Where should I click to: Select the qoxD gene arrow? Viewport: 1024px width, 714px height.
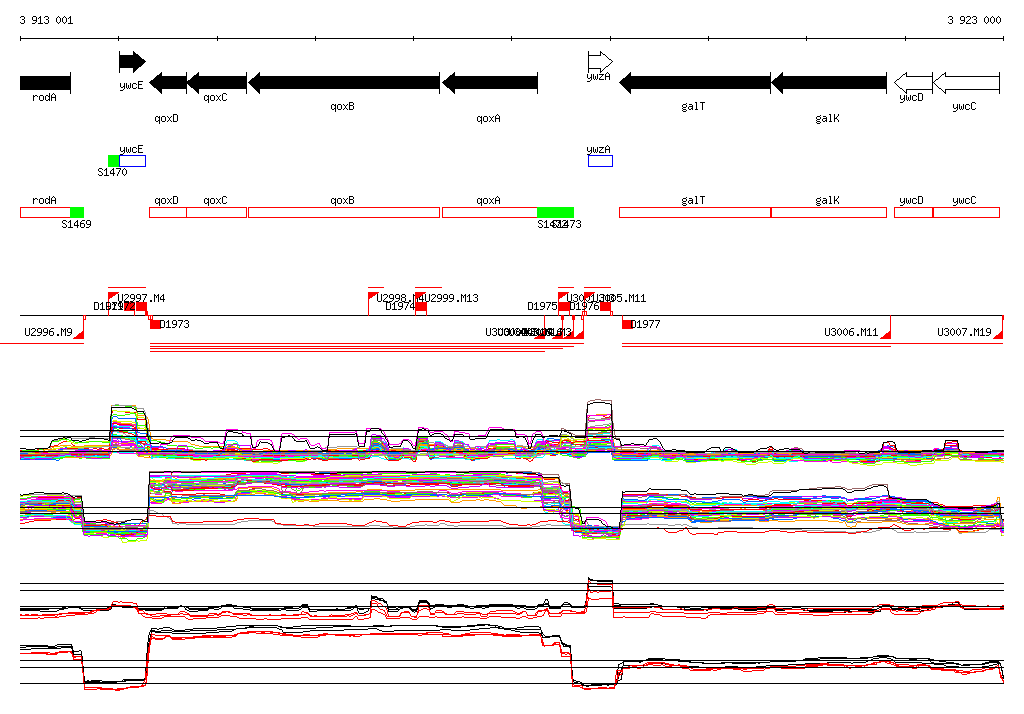(x=168, y=83)
